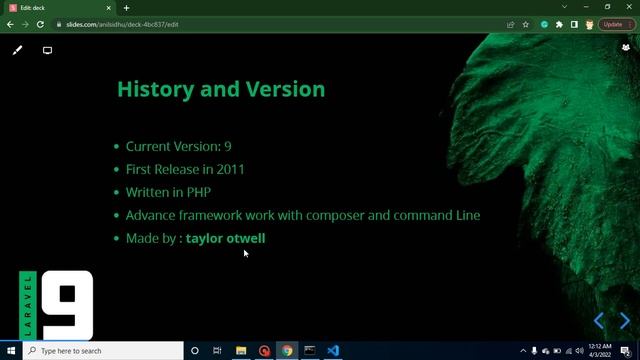Open the Windows Start menu
The width and height of the screenshot is (640, 360).
point(11,351)
